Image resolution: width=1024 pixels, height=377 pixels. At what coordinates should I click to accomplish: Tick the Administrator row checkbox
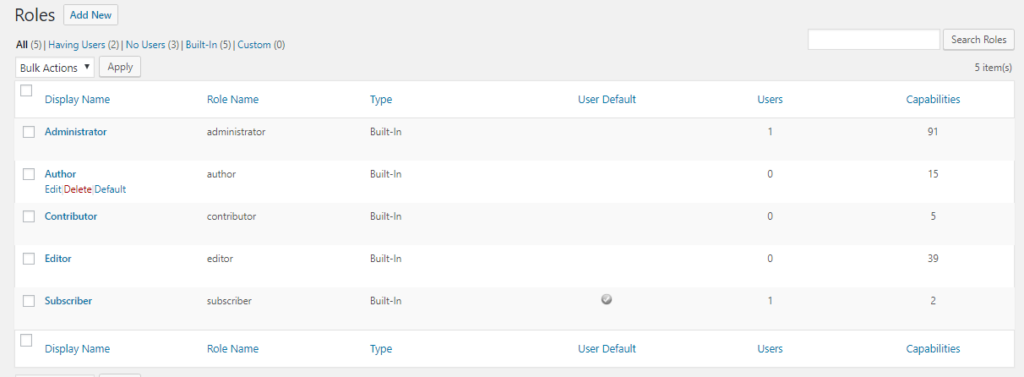click(x=29, y=132)
